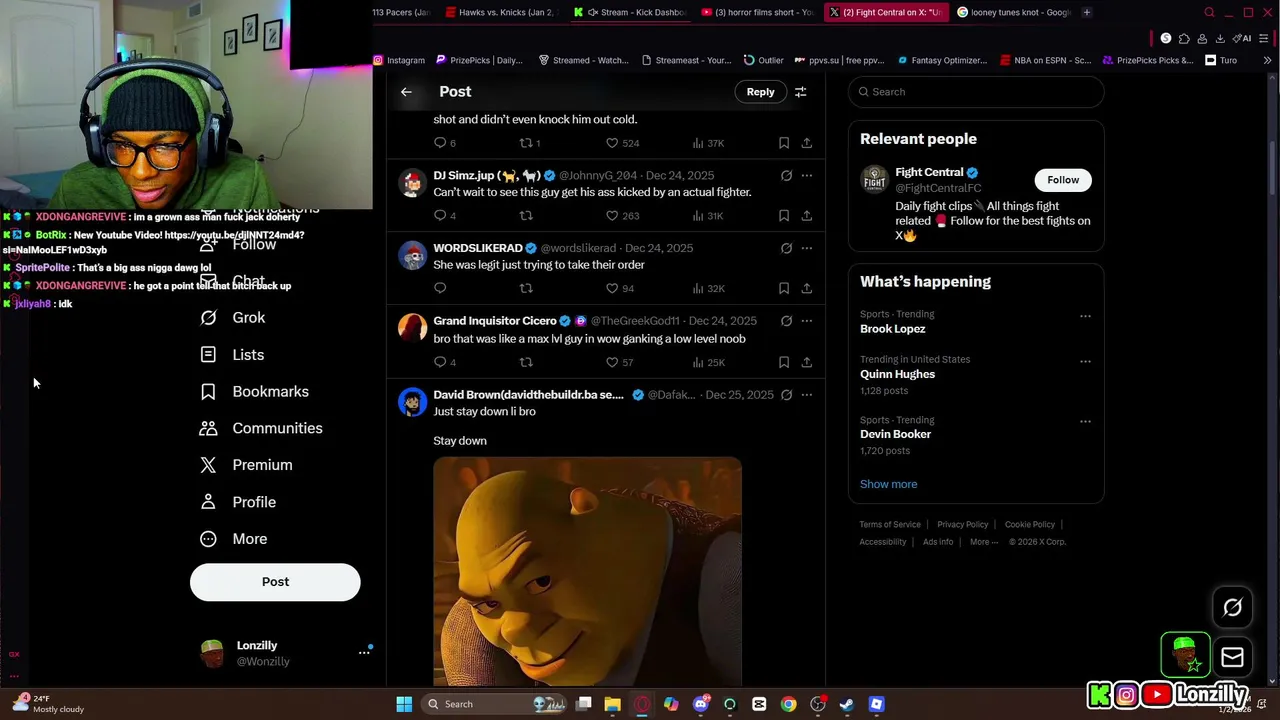Open options for Quinn Hughes trend
Viewport: 1280px width, 720px height.
pos(1085,361)
